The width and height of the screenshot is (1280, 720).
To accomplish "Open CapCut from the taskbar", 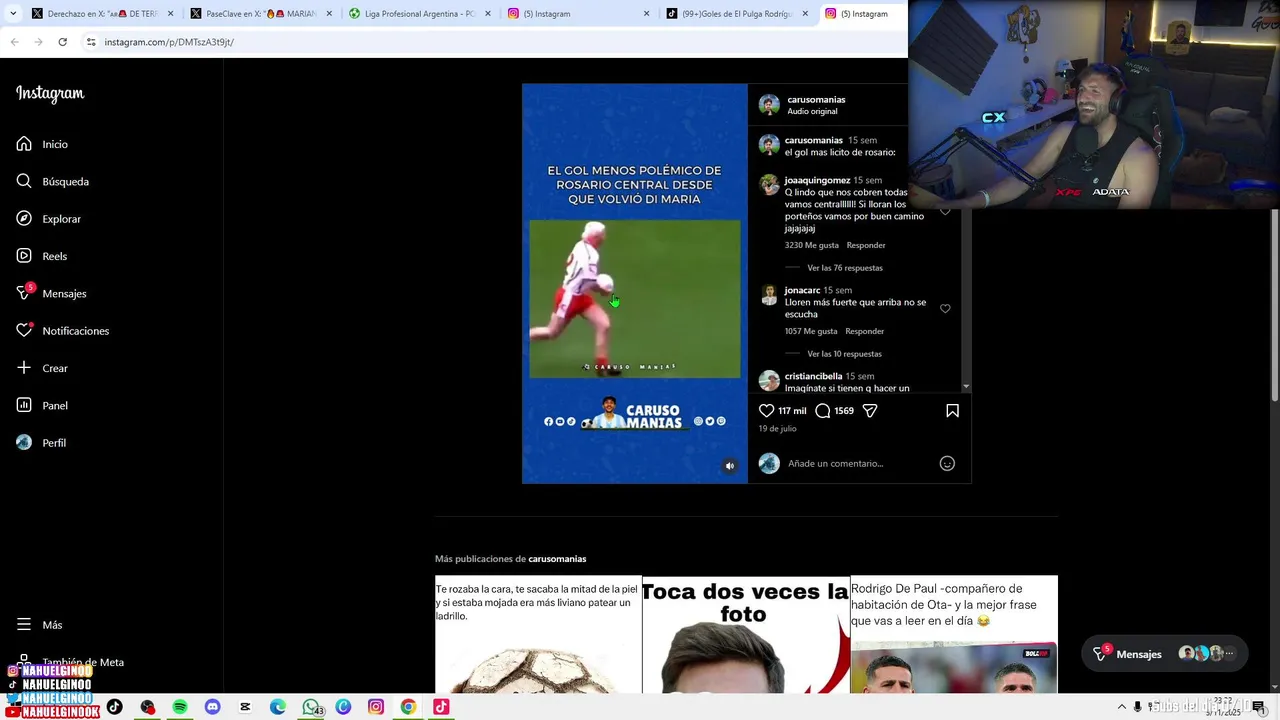I will click(x=245, y=707).
